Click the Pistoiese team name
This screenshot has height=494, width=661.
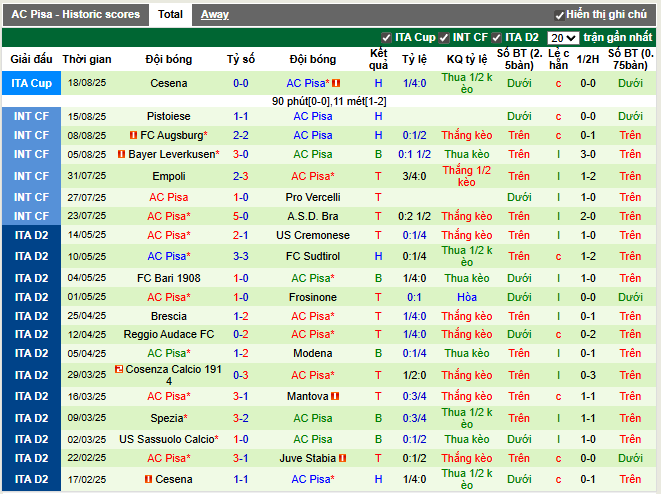(x=169, y=116)
